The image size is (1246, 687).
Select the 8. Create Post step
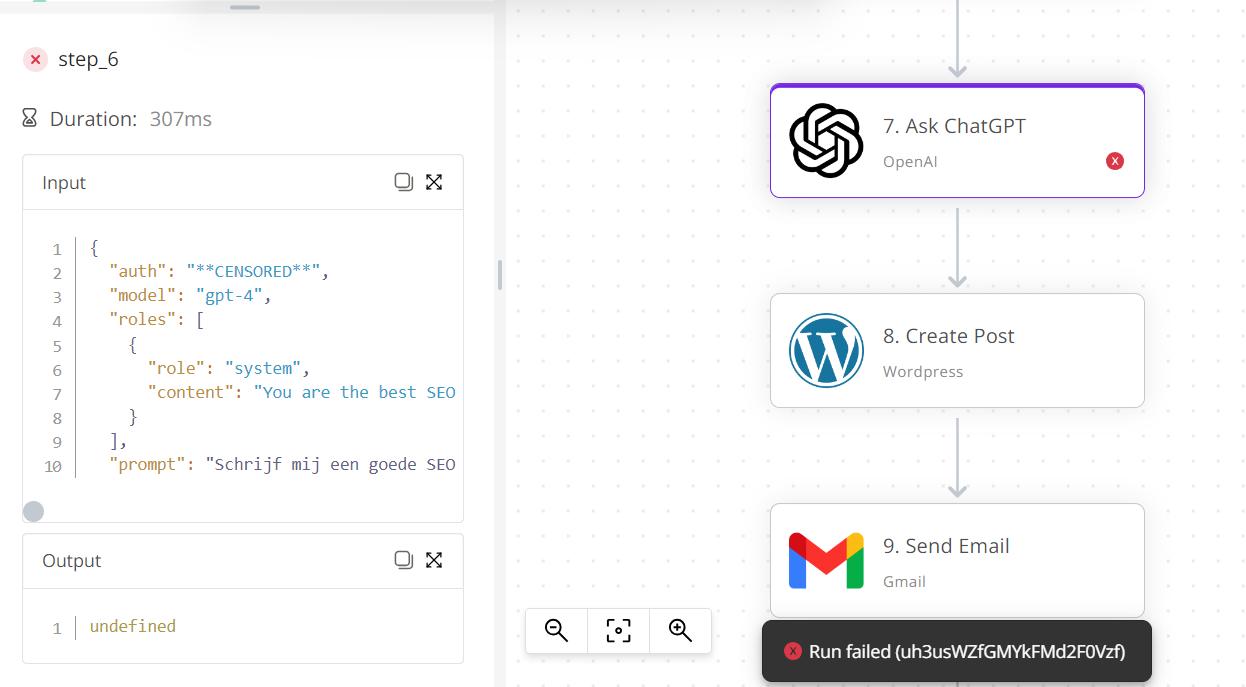pyautogui.click(x=957, y=351)
